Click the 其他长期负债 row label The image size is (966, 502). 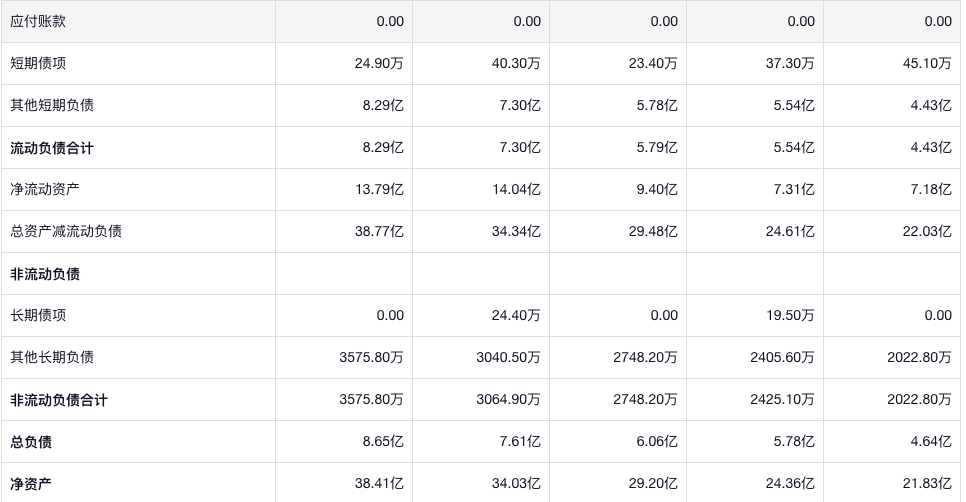(x=52, y=357)
